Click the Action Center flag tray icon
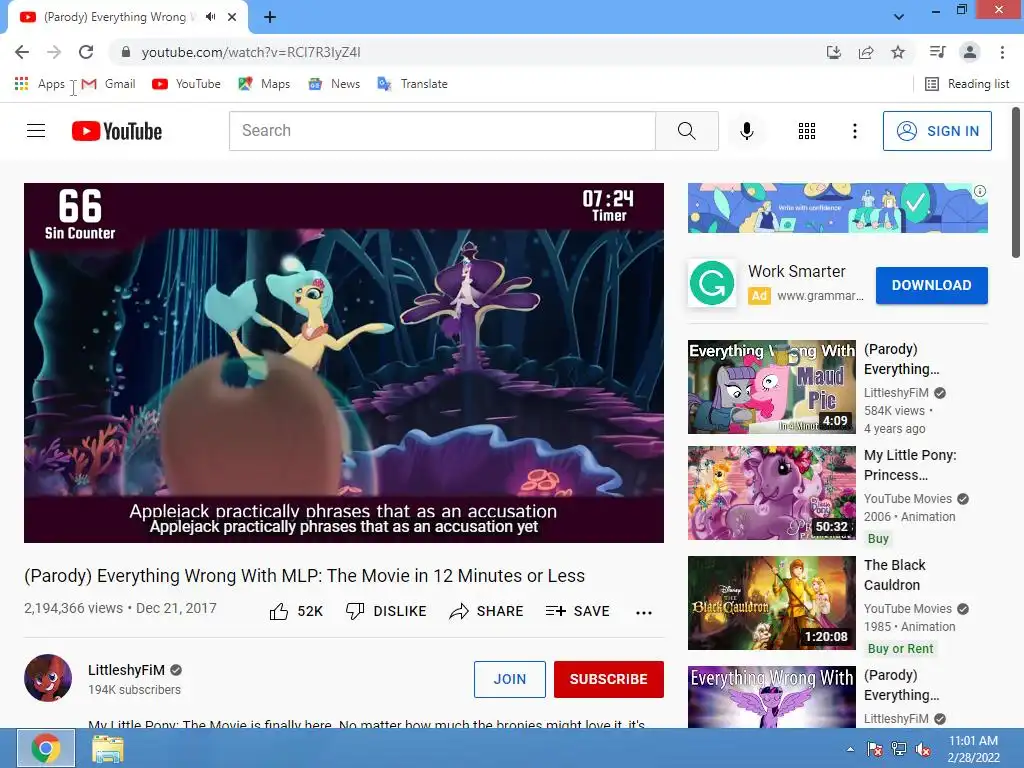This screenshot has width=1024, height=768. coord(874,749)
